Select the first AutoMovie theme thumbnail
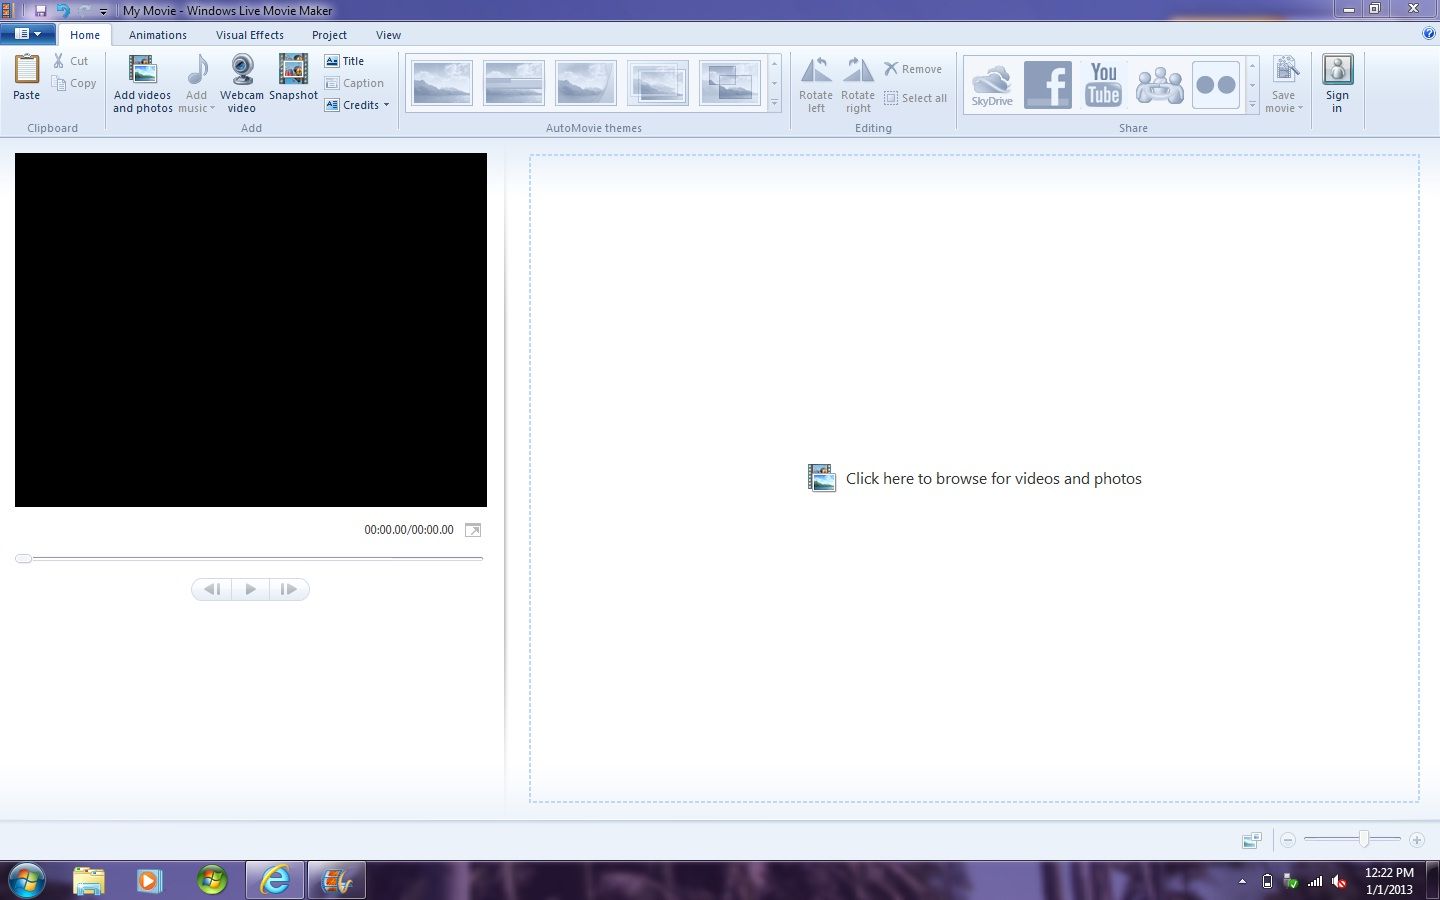The width and height of the screenshot is (1440, 900). (x=442, y=83)
